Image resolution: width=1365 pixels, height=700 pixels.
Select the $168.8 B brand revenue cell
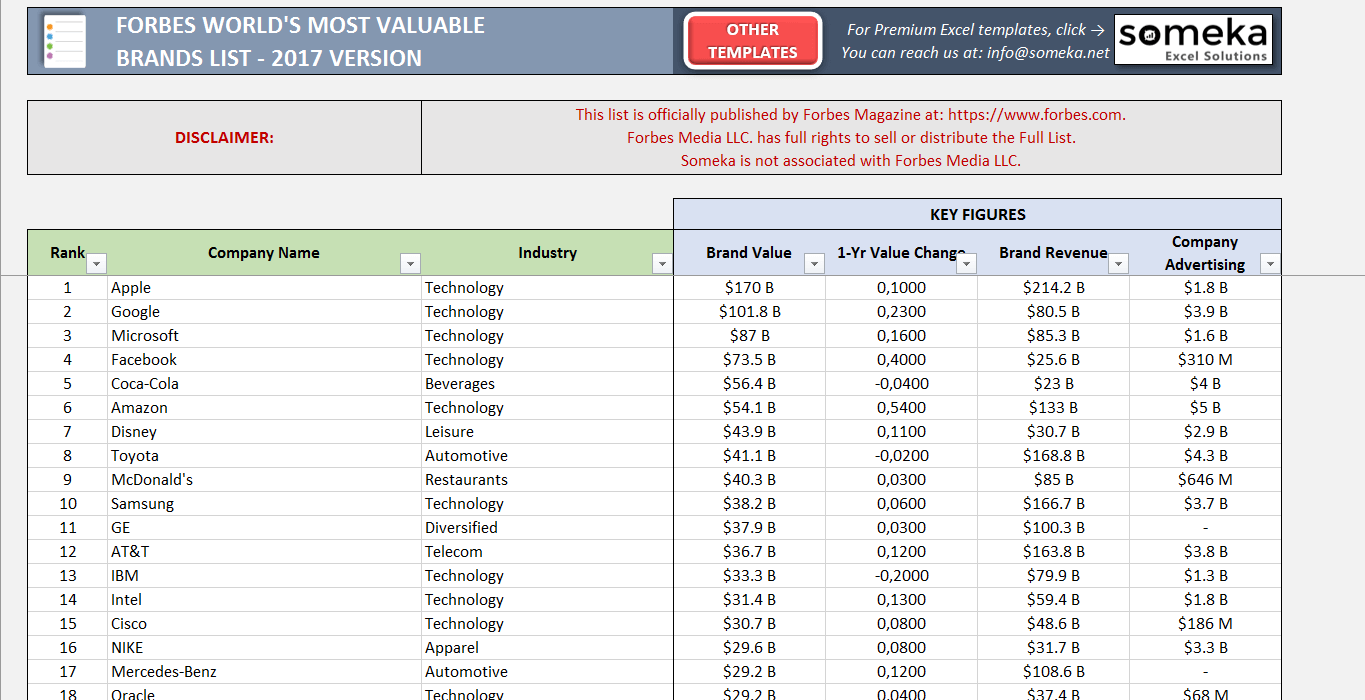pos(1053,456)
